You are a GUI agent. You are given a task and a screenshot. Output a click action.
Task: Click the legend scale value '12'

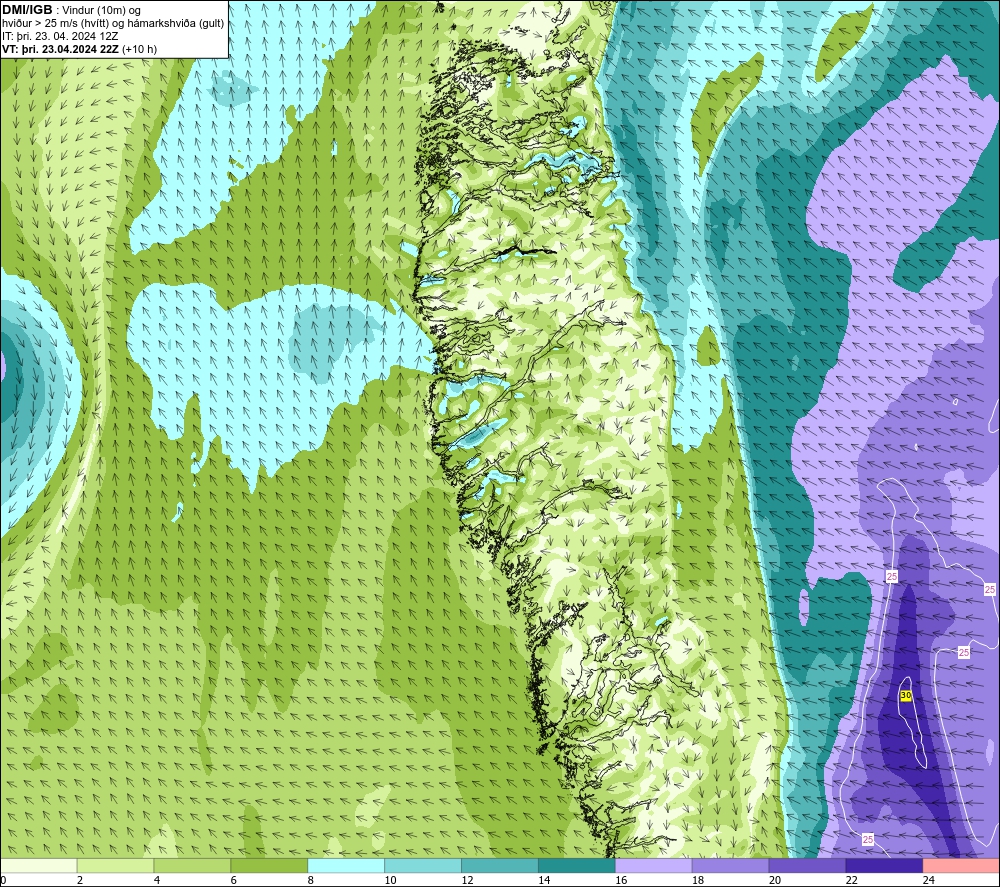click(467, 880)
